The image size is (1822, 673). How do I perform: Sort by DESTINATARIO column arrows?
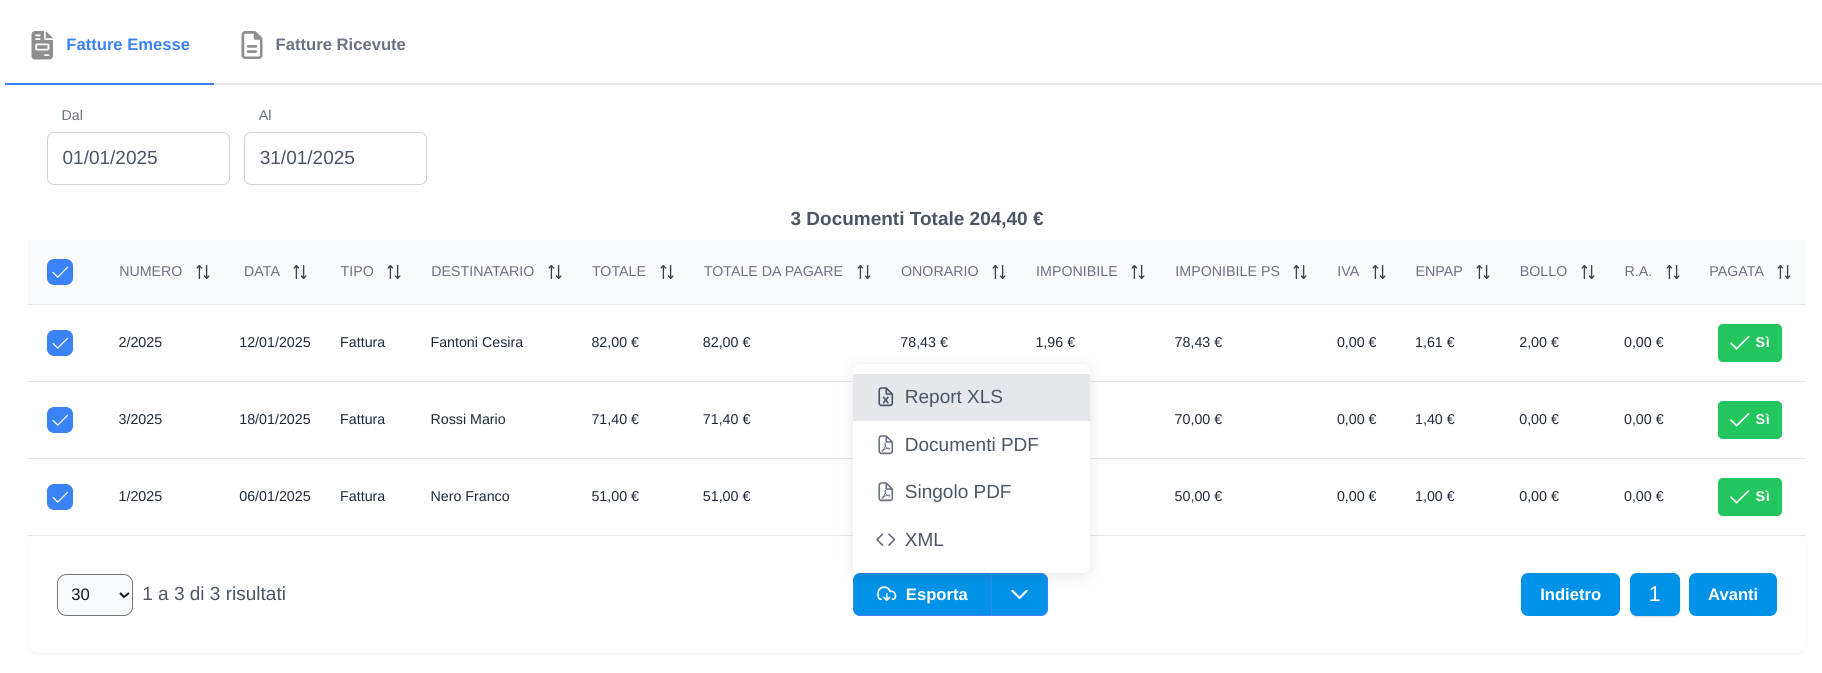[555, 272]
